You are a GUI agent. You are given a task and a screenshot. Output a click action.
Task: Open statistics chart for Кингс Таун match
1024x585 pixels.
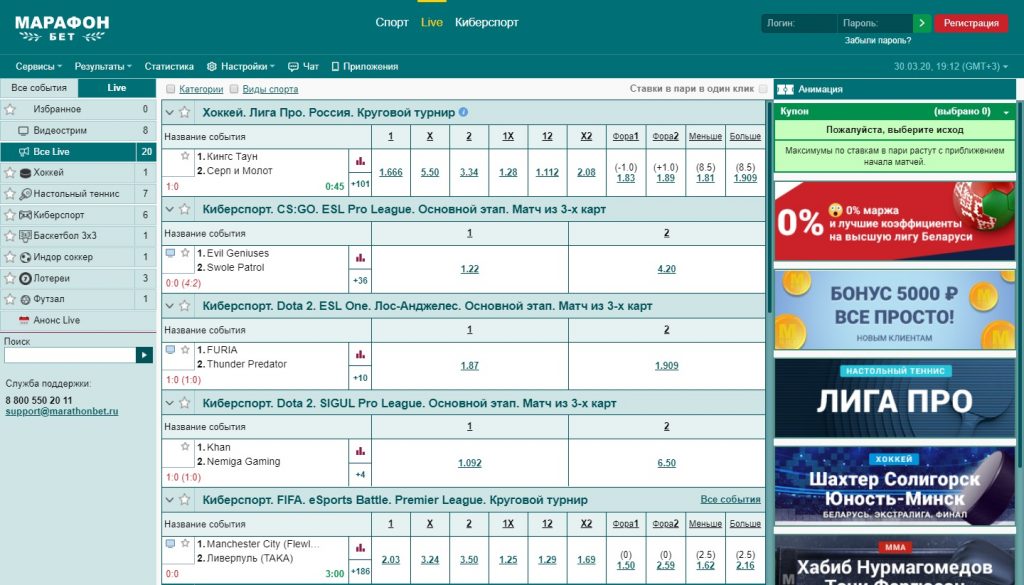click(360, 161)
